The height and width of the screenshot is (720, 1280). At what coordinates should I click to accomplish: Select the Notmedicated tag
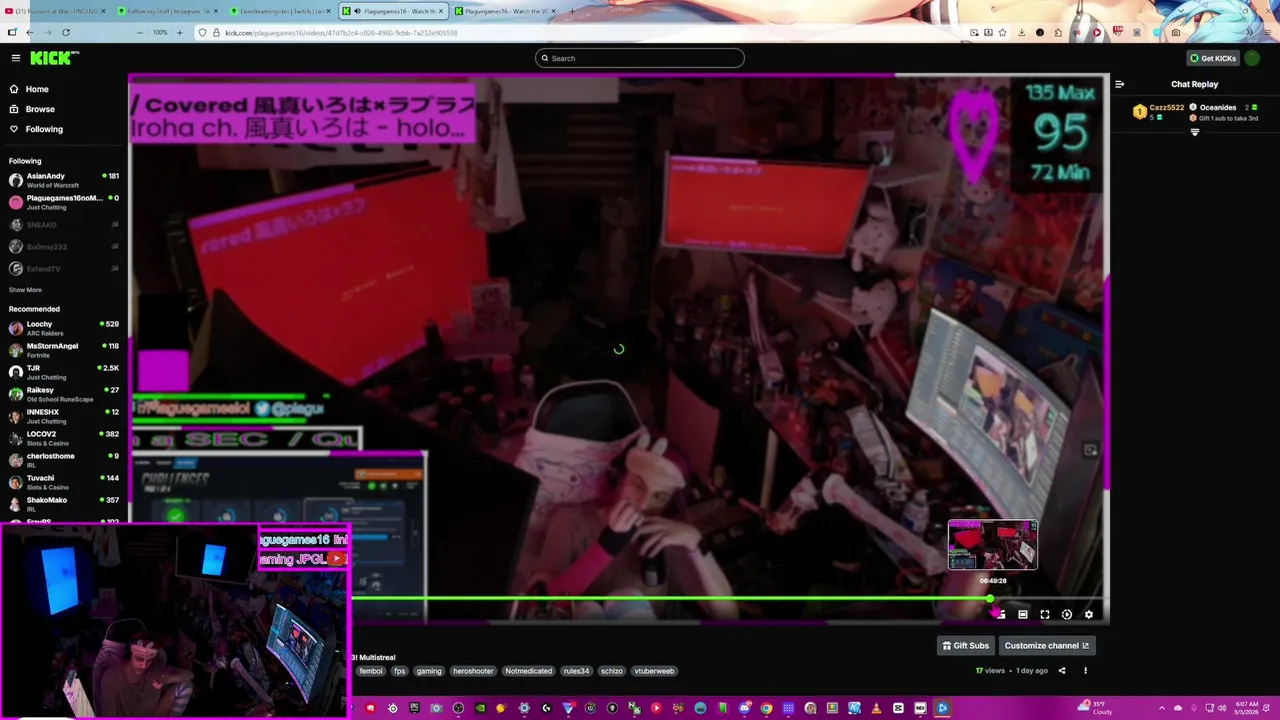[x=528, y=671]
